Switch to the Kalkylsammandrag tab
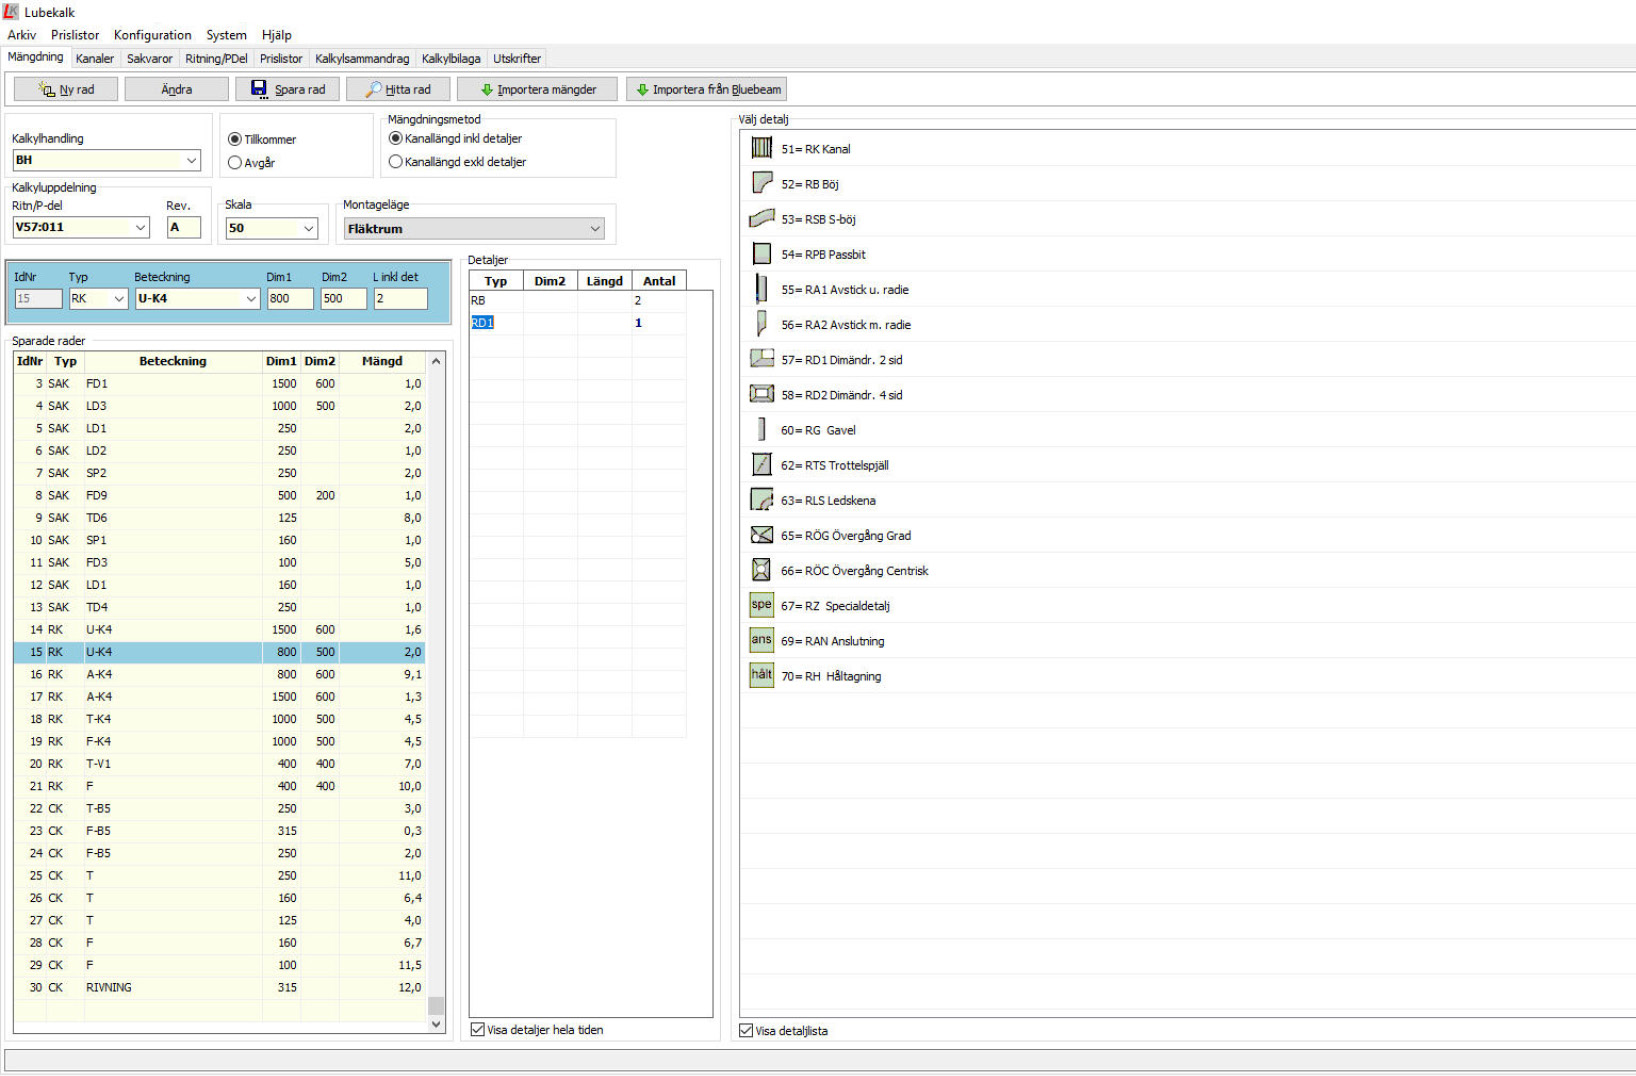This screenshot has width=1636, height=1076. pos(362,58)
